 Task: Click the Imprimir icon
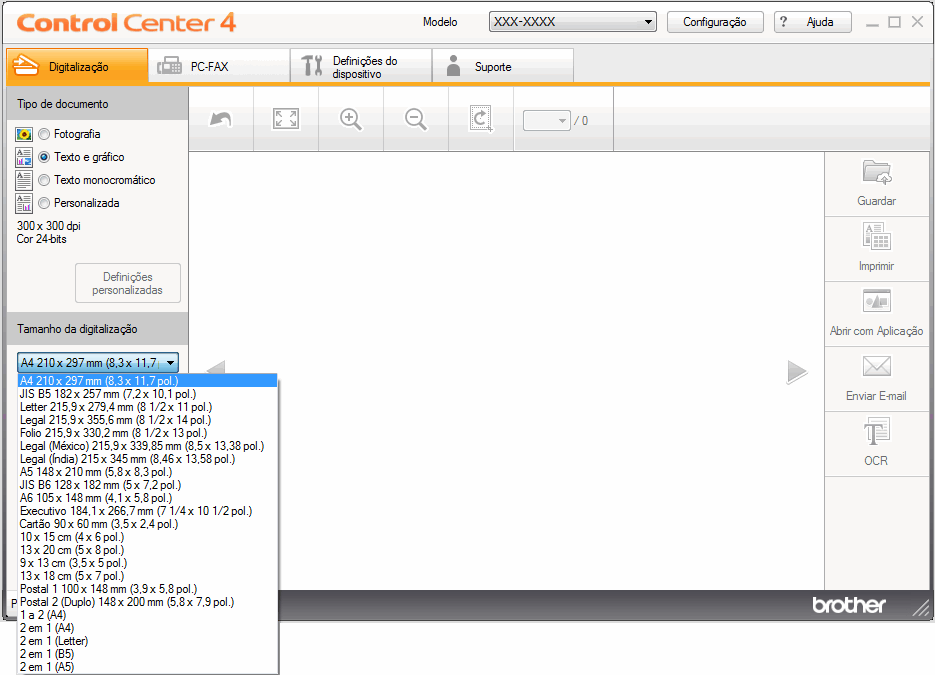click(877, 236)
